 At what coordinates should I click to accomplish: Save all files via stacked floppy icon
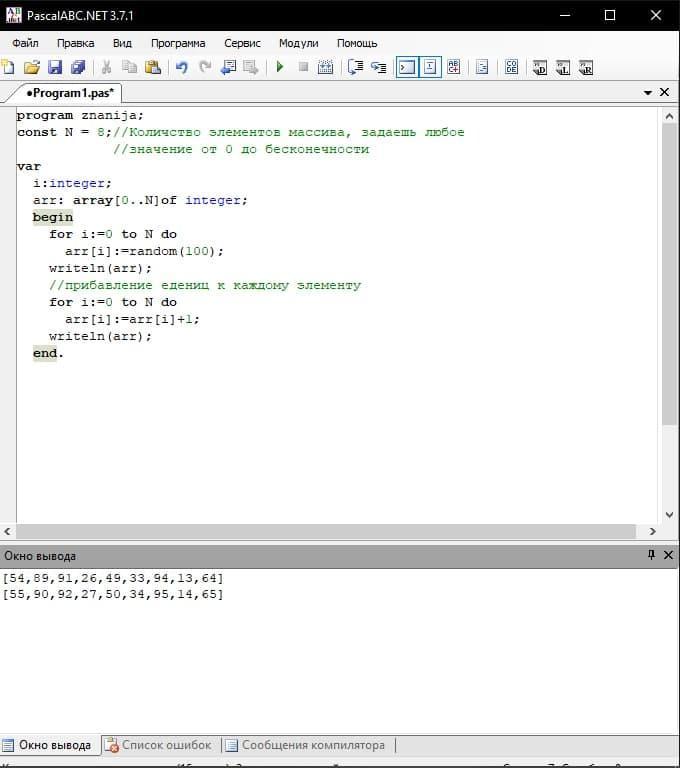point(78,67)
